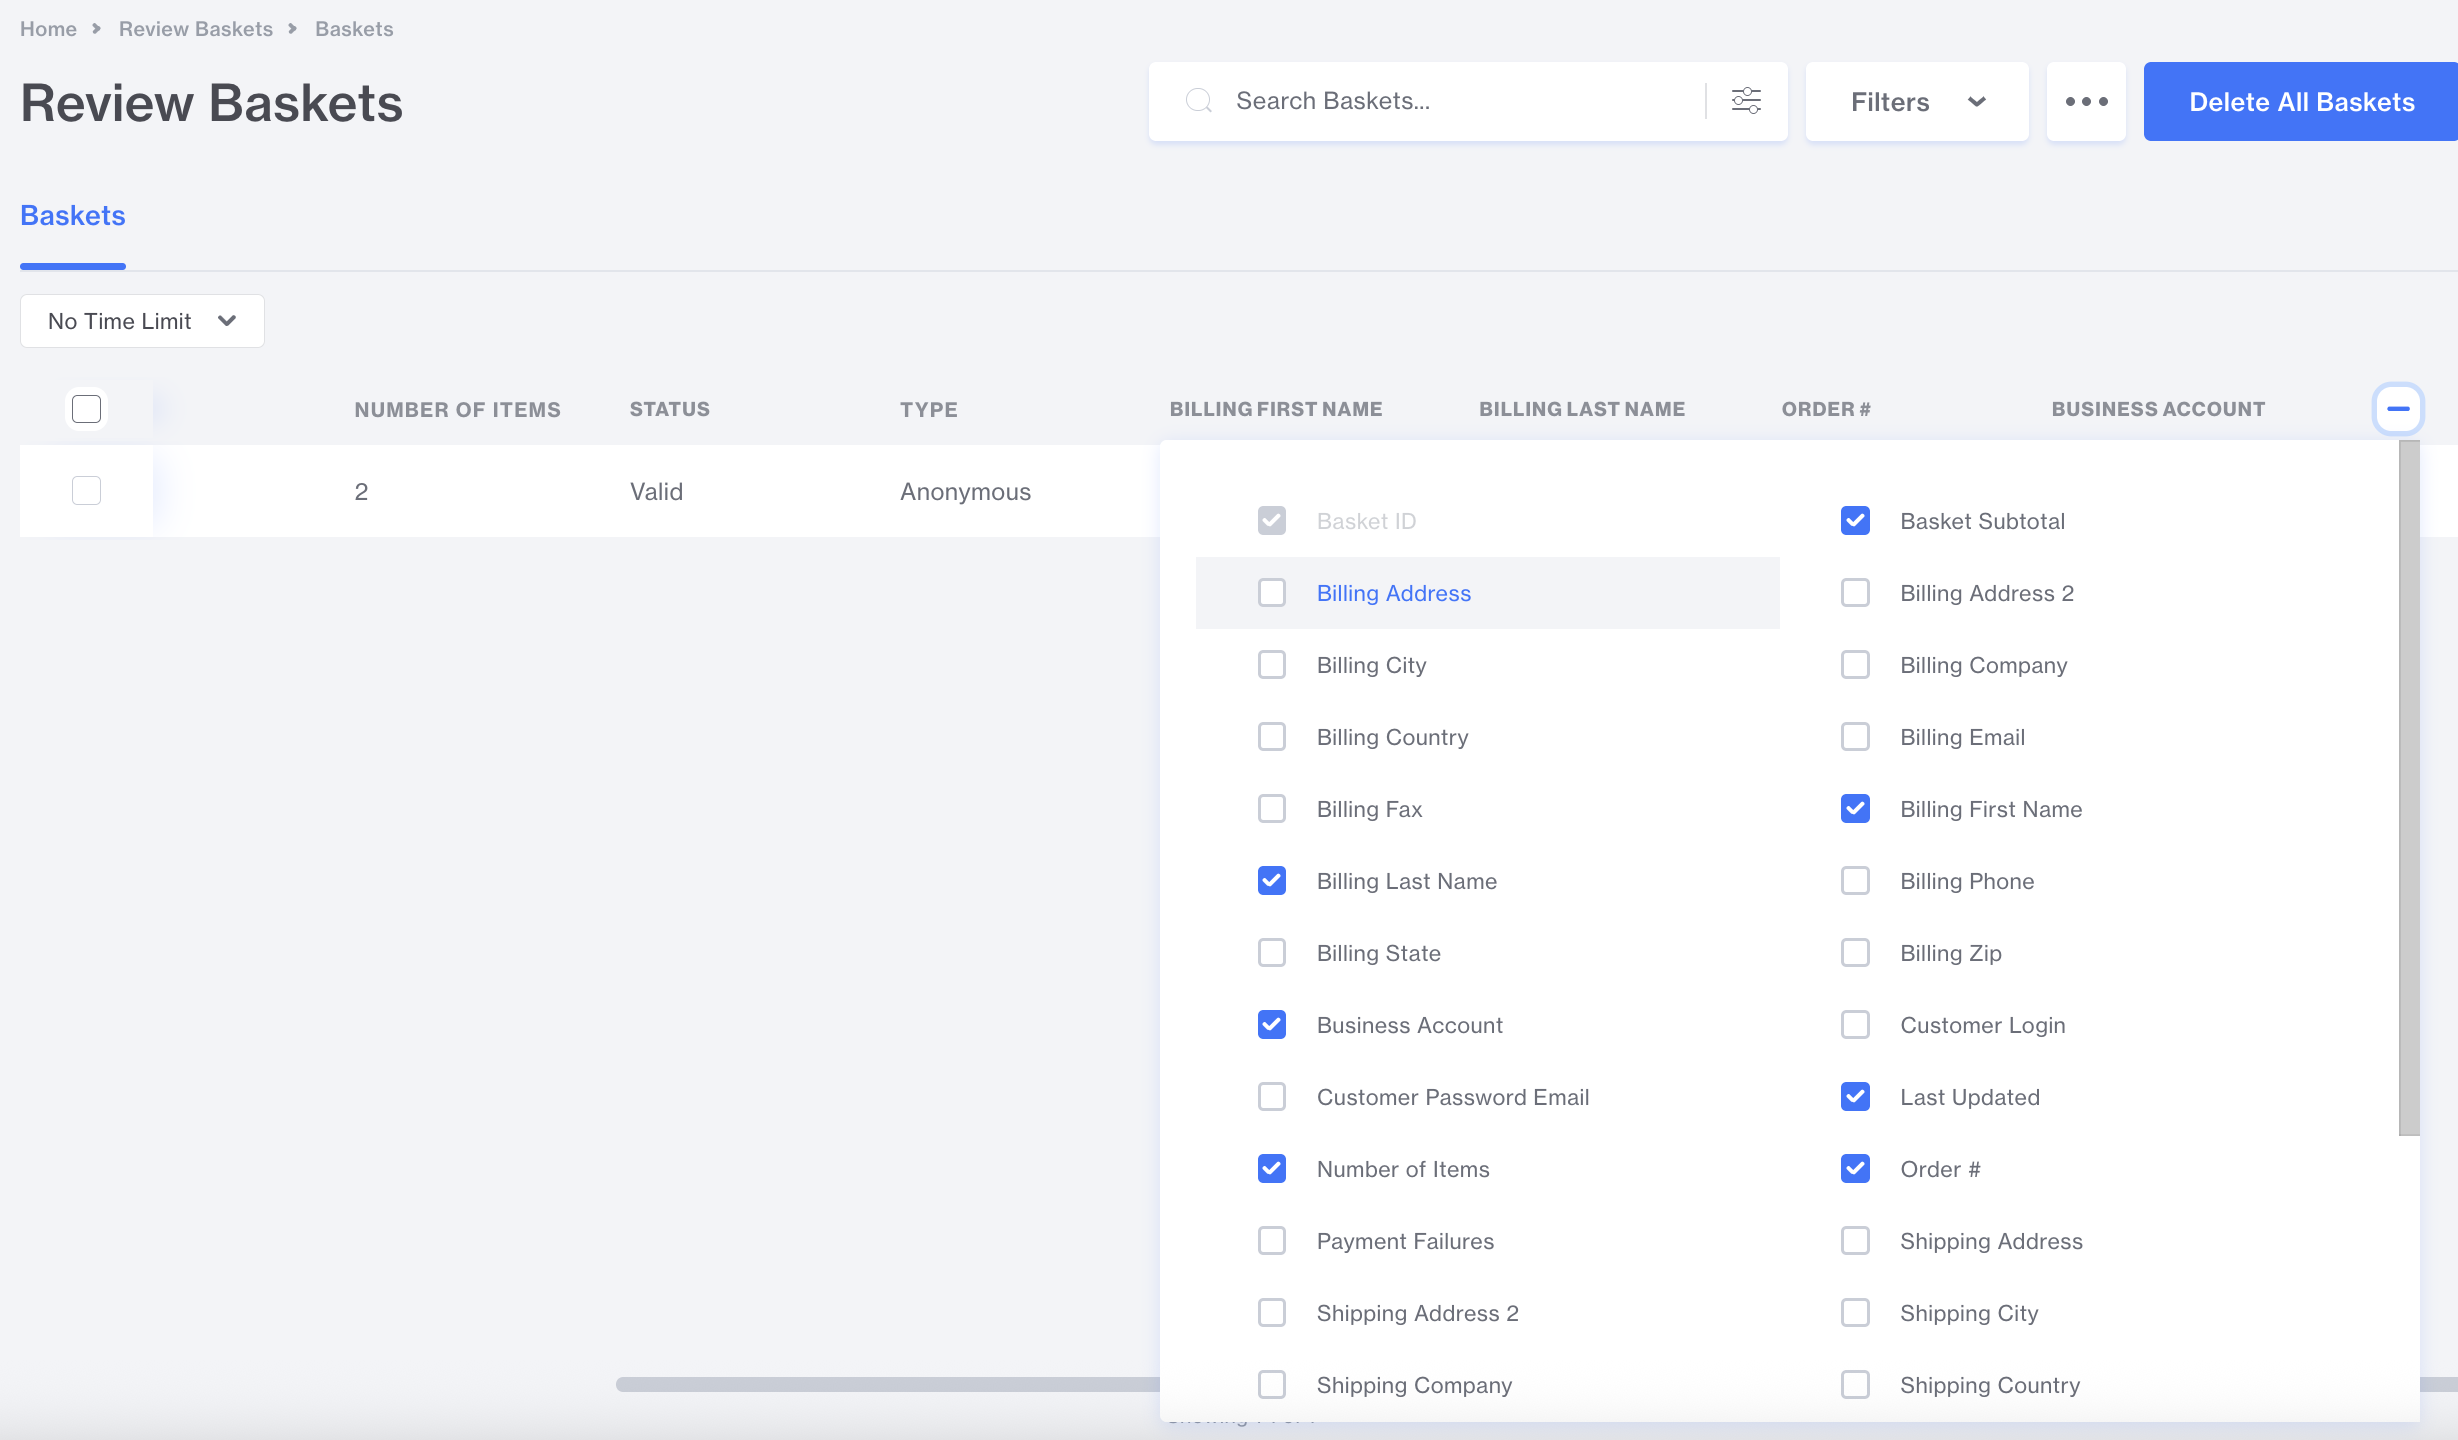Uncheck the Order # column option
The height and width of the screenshot is (1440, 2458).
pos(1856,1169)
